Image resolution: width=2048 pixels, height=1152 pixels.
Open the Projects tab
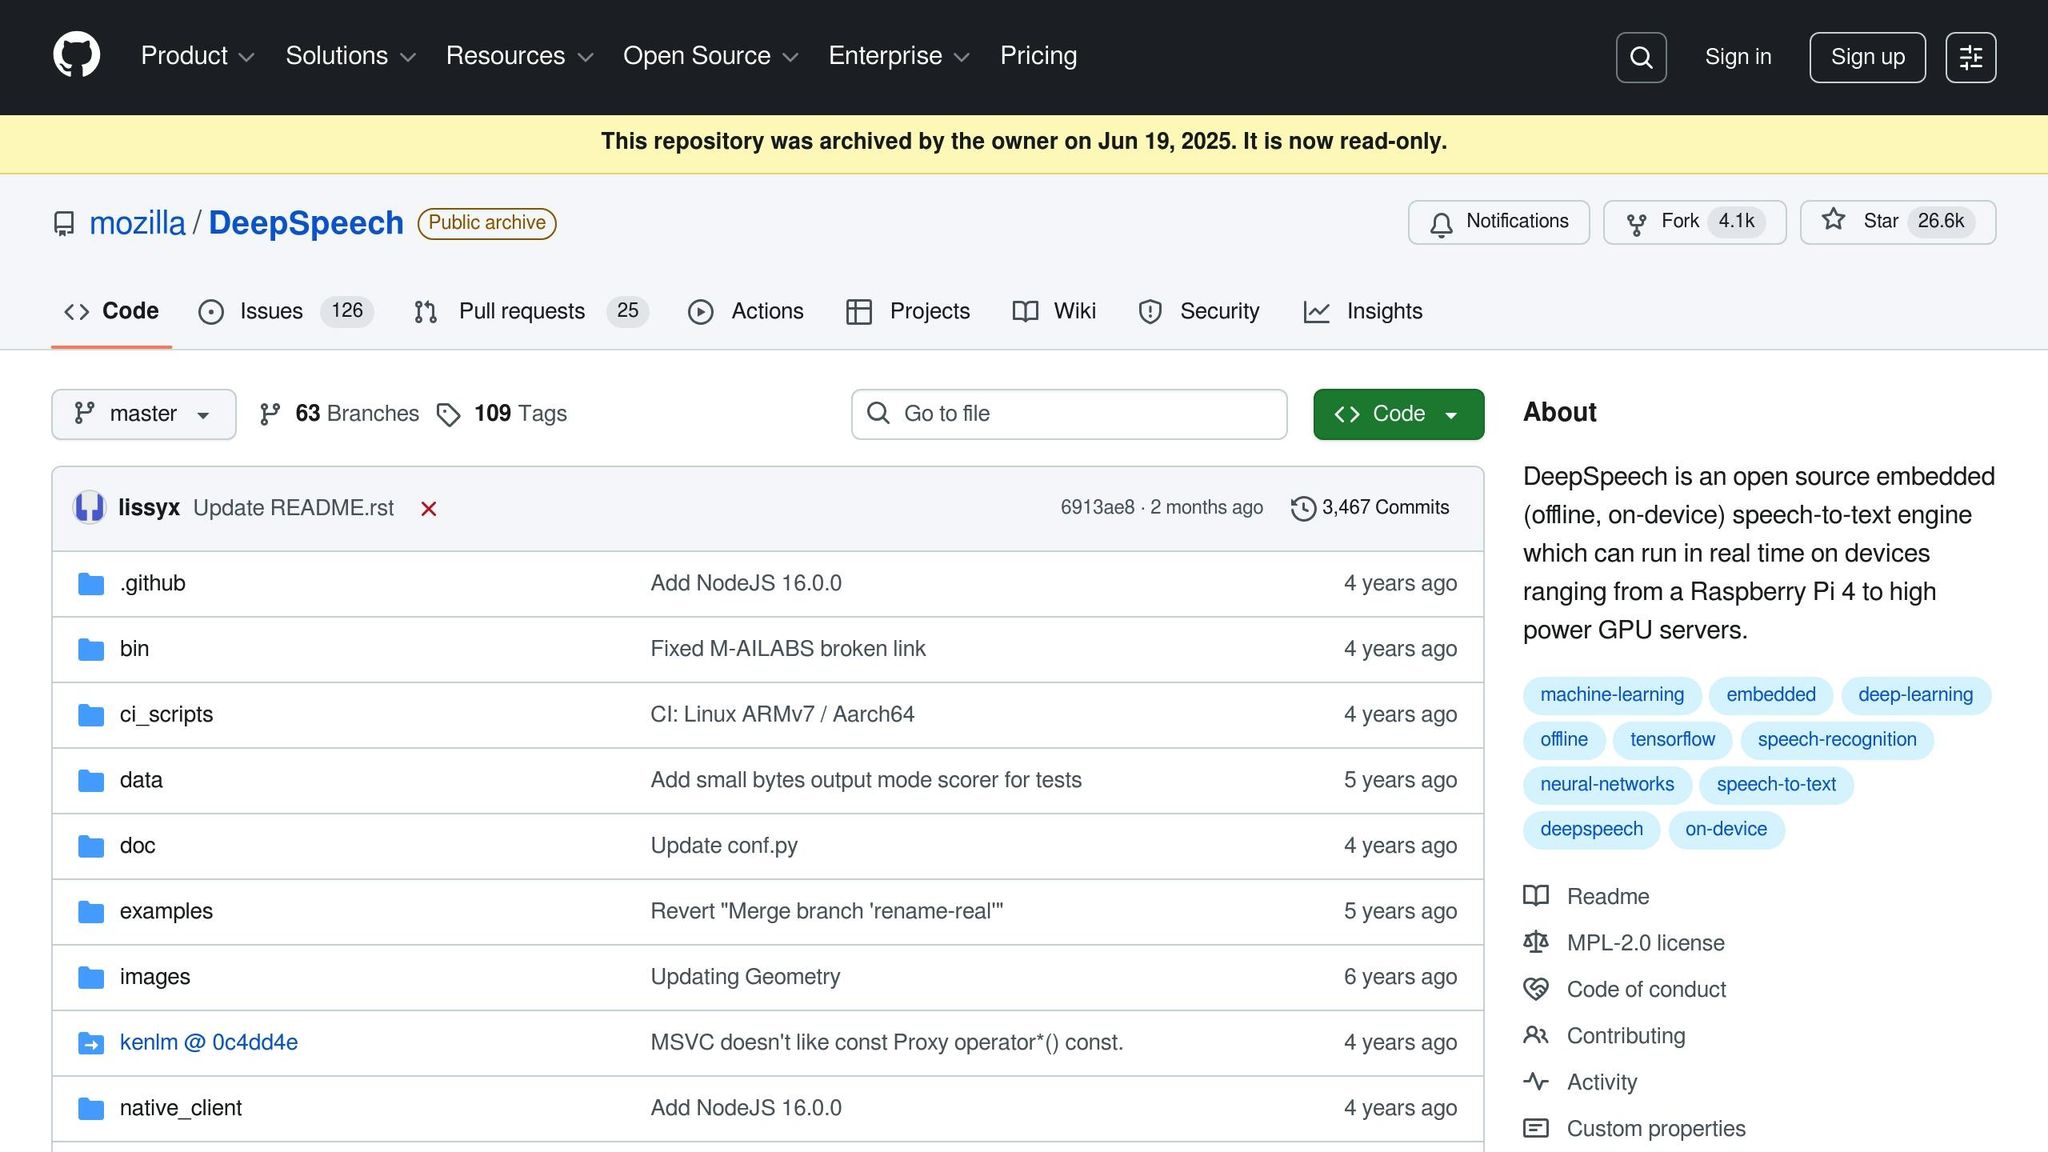(x=908, y=312)
